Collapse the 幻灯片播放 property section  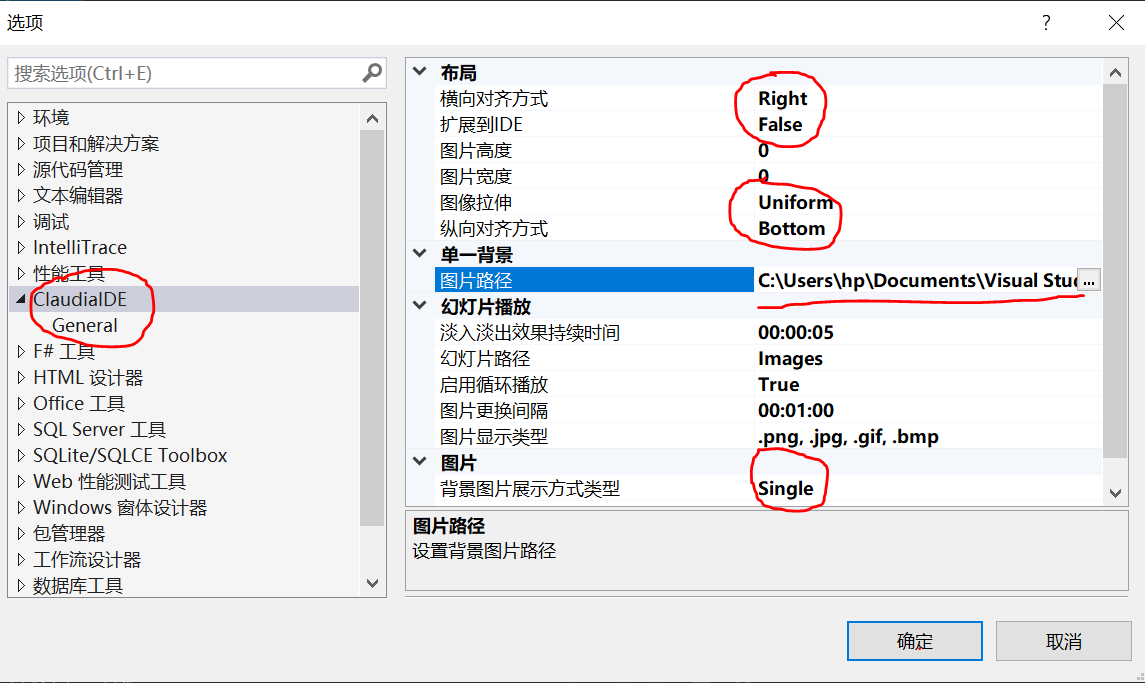click(x=419, y=305)
